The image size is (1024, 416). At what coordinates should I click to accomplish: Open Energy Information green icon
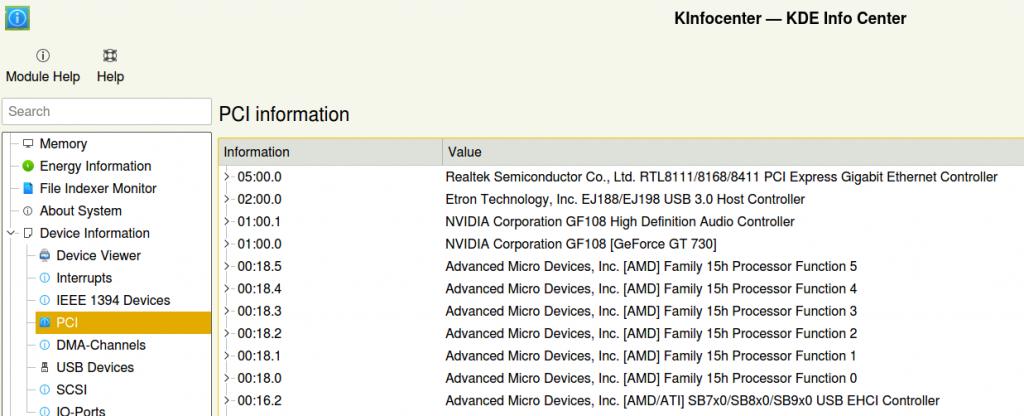[28, 166]
